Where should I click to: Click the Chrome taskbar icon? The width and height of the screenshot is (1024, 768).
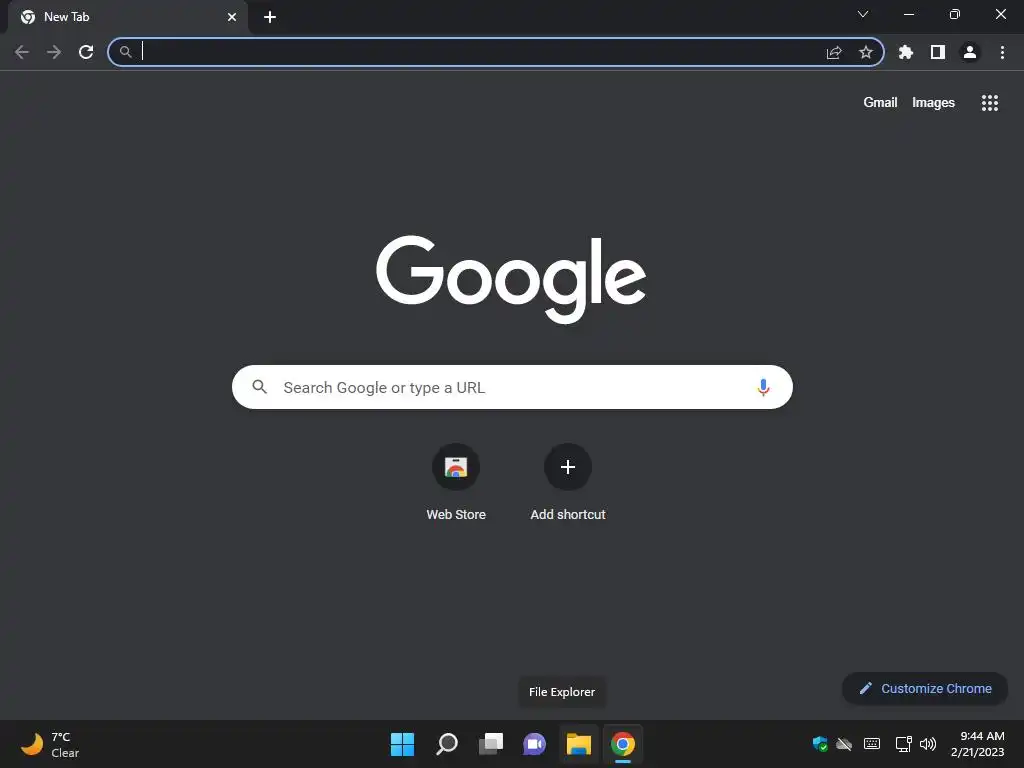(623, 744)
